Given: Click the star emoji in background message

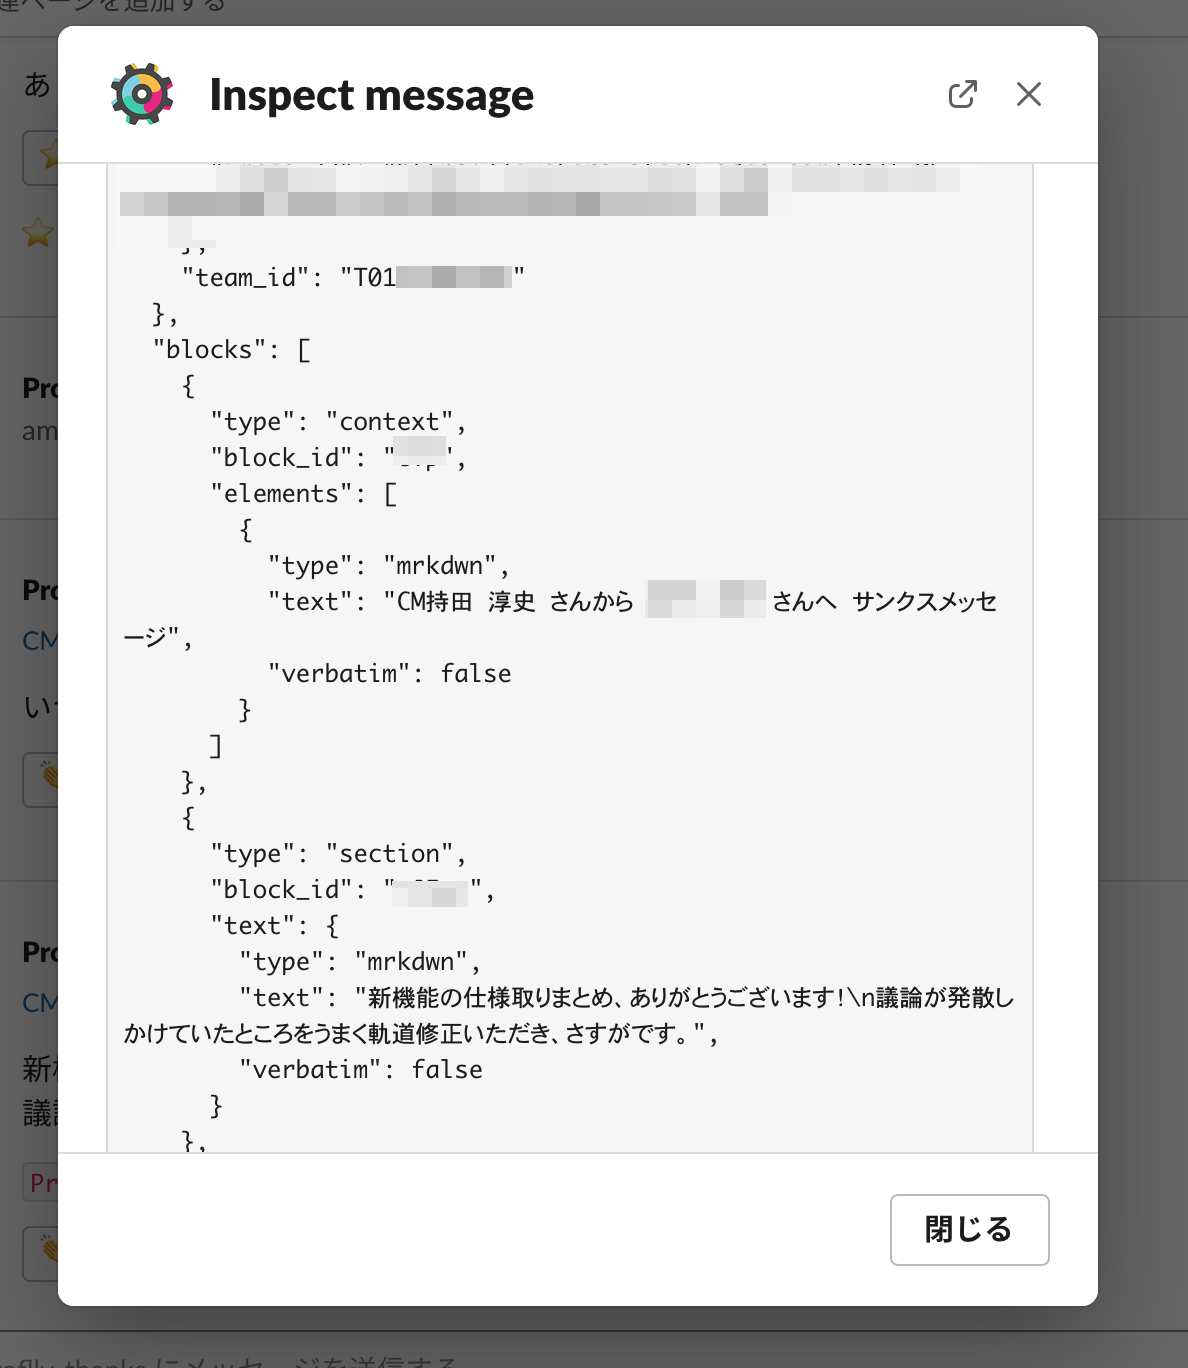Looking at the screenshot, I should (38, 233).
